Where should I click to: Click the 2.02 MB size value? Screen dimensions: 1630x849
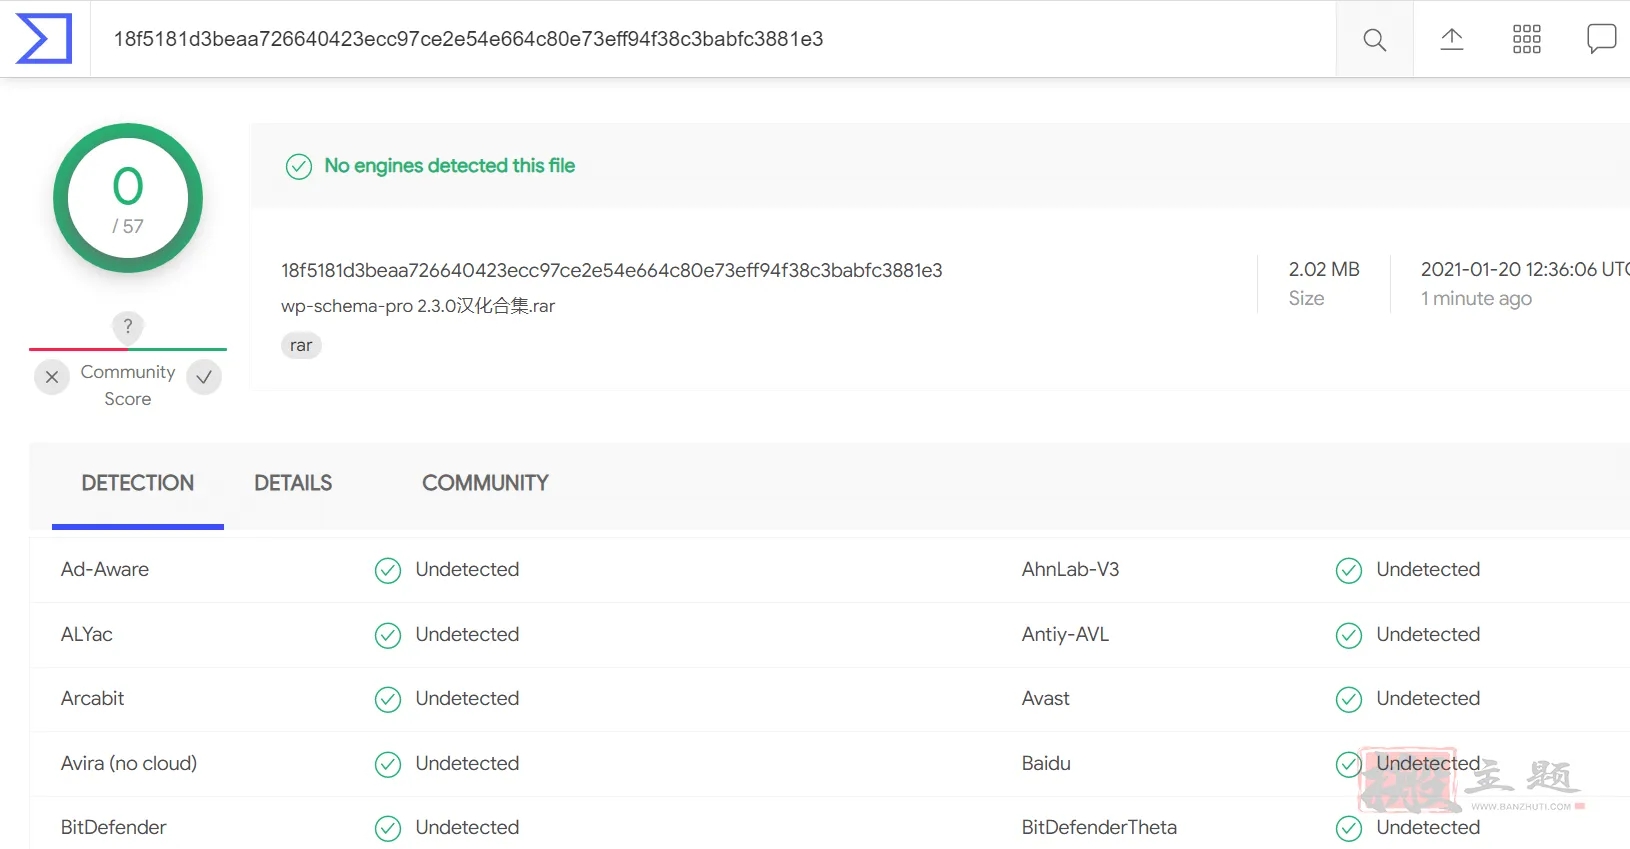point(1324,269)
